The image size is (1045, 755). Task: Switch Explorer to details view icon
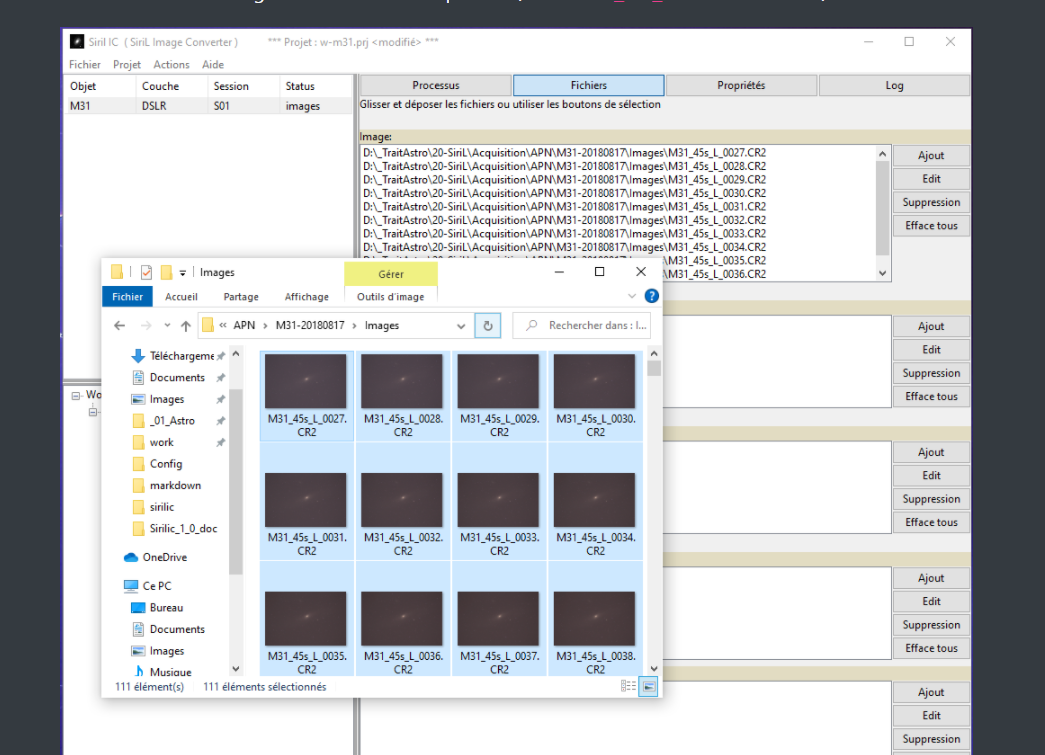(x=628, y=686)
